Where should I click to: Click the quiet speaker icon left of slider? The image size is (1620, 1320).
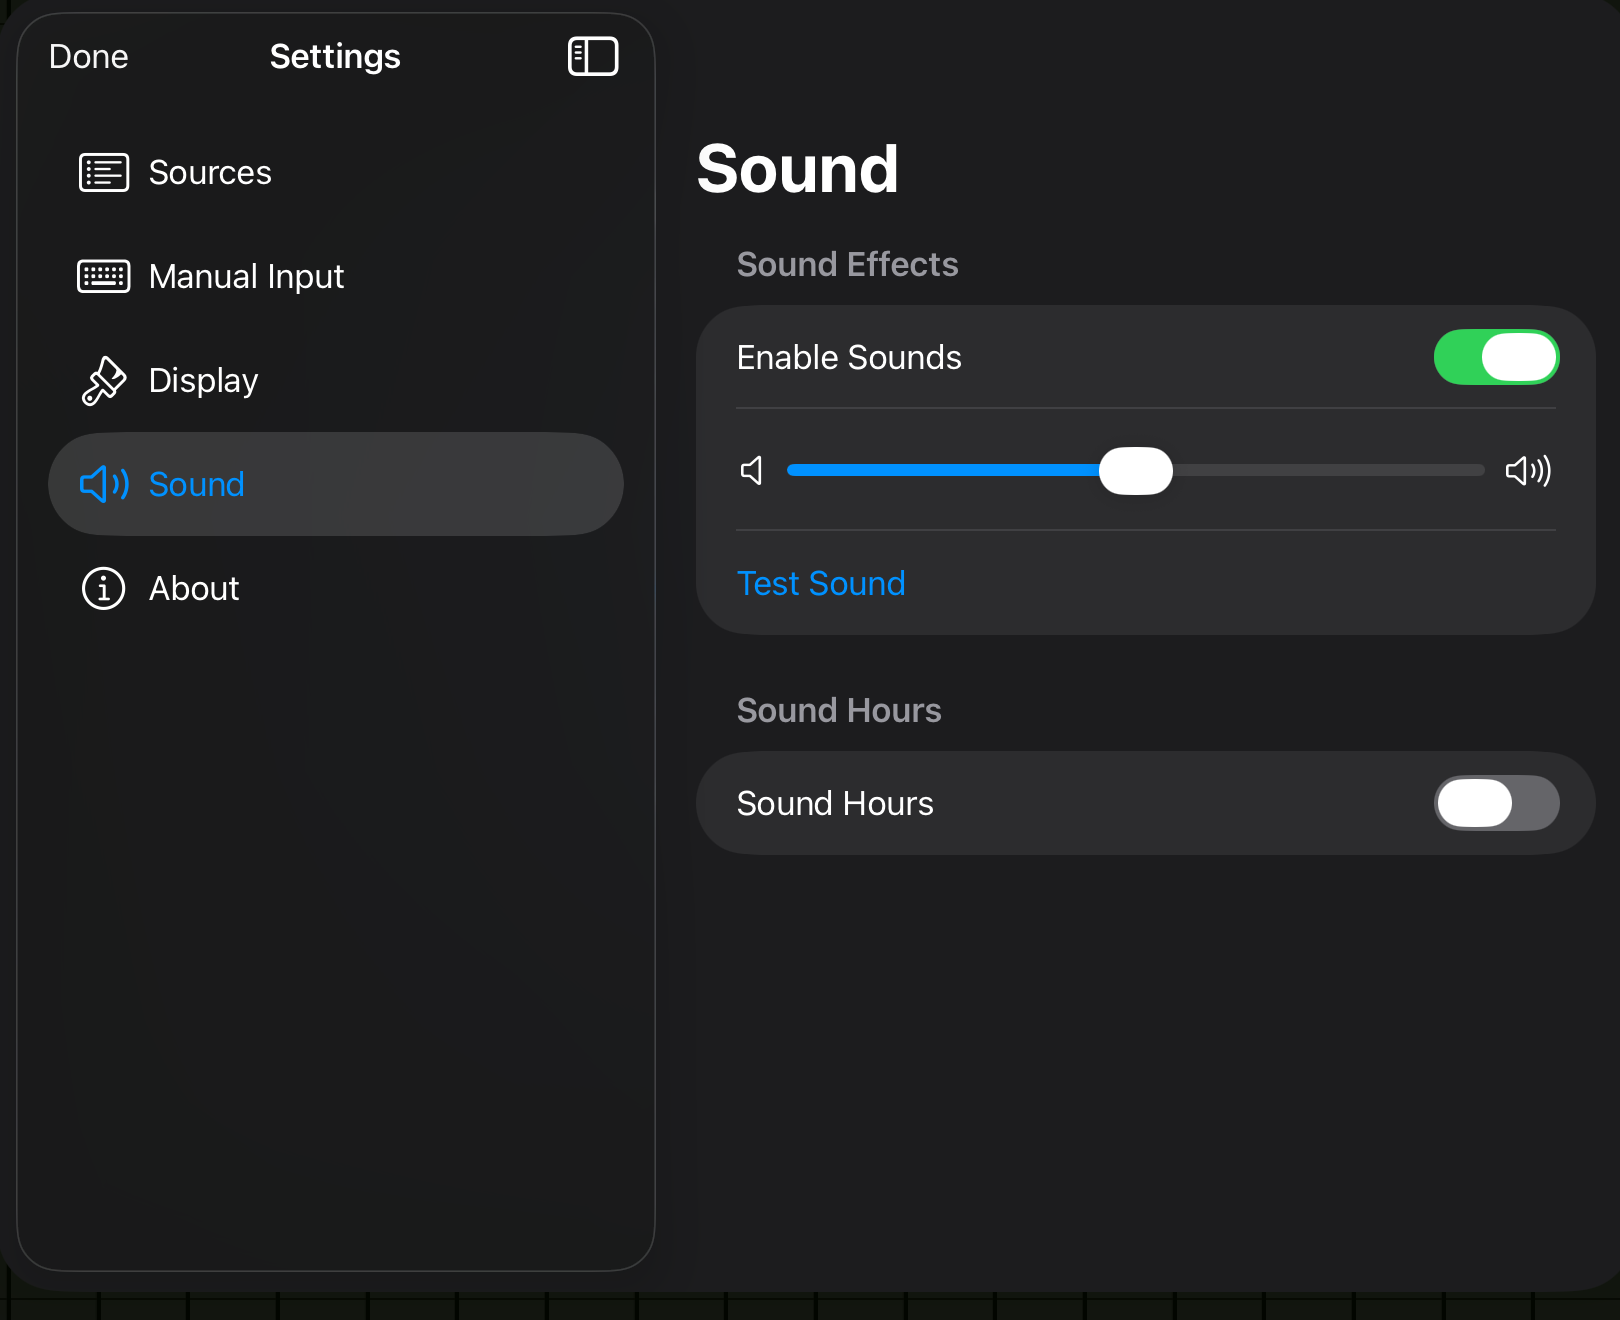(751, 471)
